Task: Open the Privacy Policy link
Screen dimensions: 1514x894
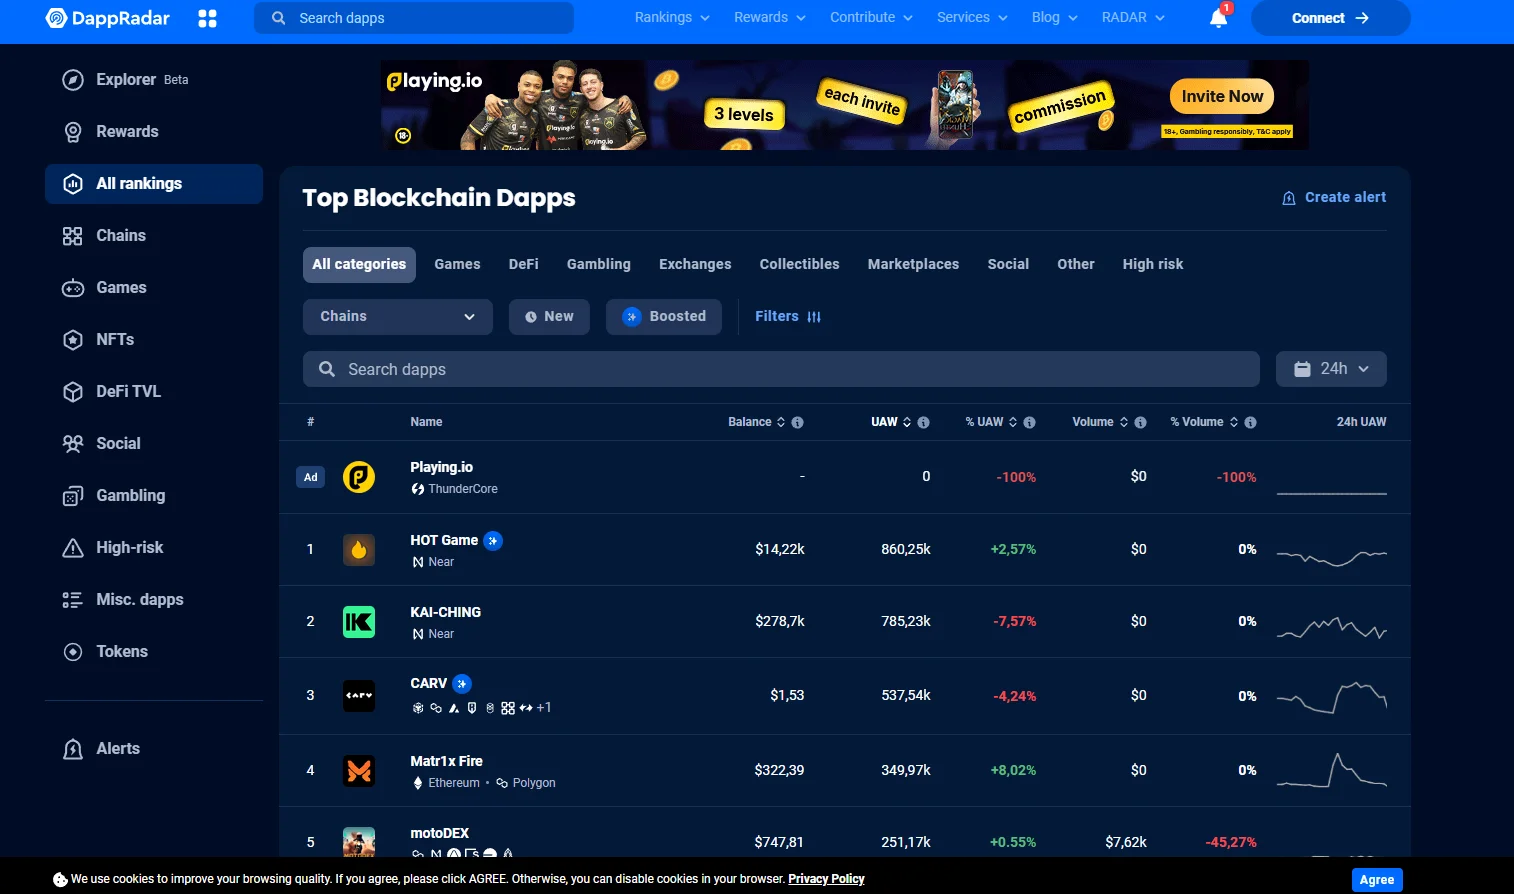Action: (826, 880)
